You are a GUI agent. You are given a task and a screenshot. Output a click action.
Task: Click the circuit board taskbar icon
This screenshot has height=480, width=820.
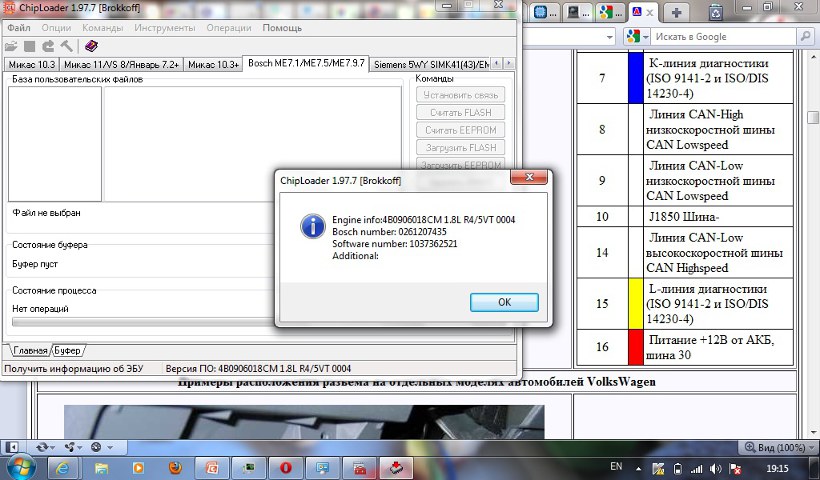(x=248, y=467)
